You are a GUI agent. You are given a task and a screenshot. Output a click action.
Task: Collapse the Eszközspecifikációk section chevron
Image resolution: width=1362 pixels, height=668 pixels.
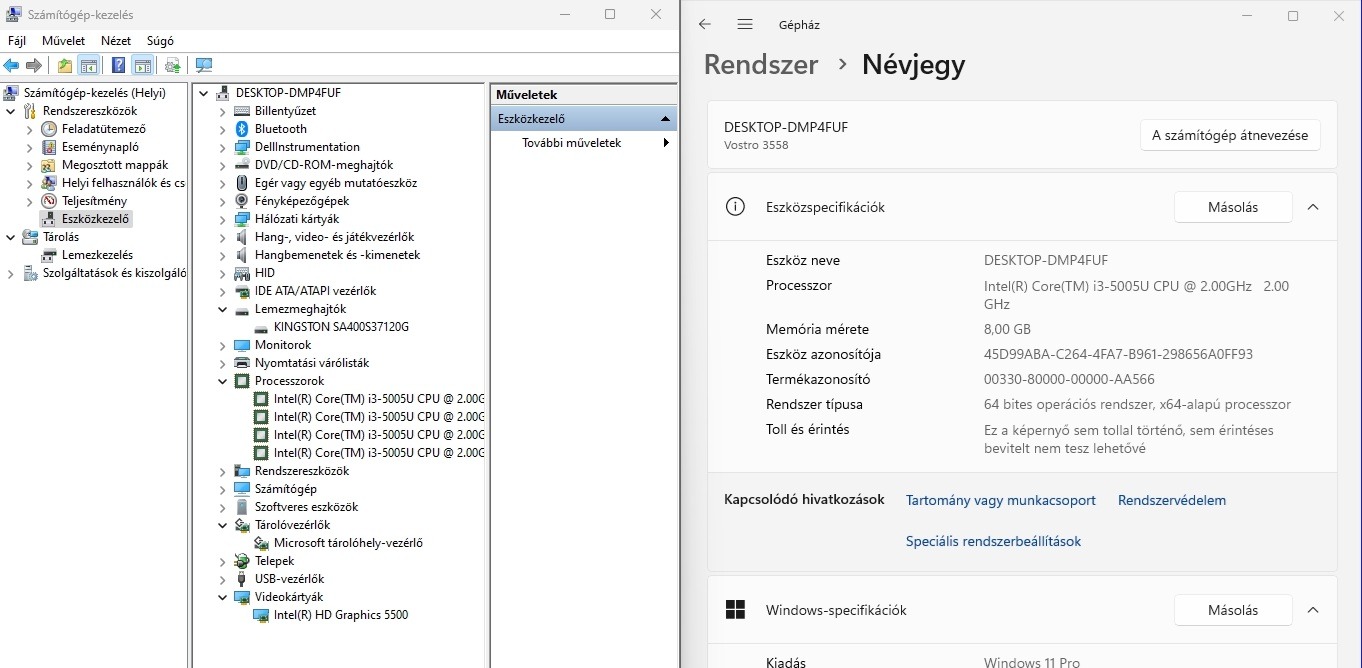click(x=1313, y=207)
